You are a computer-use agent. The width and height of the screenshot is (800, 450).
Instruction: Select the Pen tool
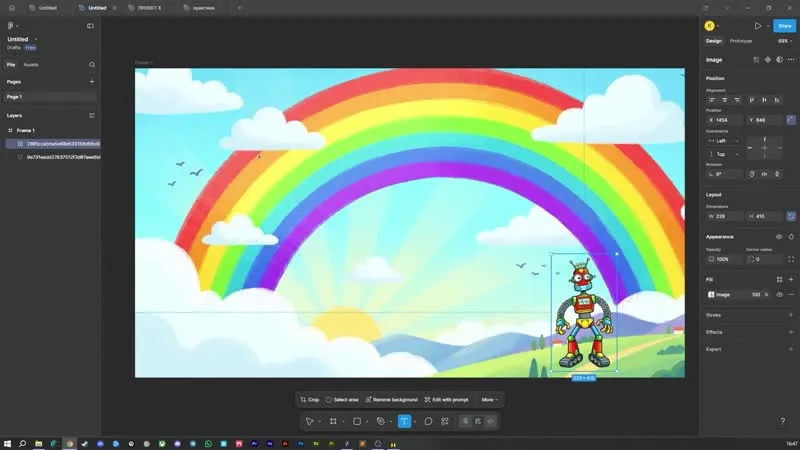pos(381,421)
